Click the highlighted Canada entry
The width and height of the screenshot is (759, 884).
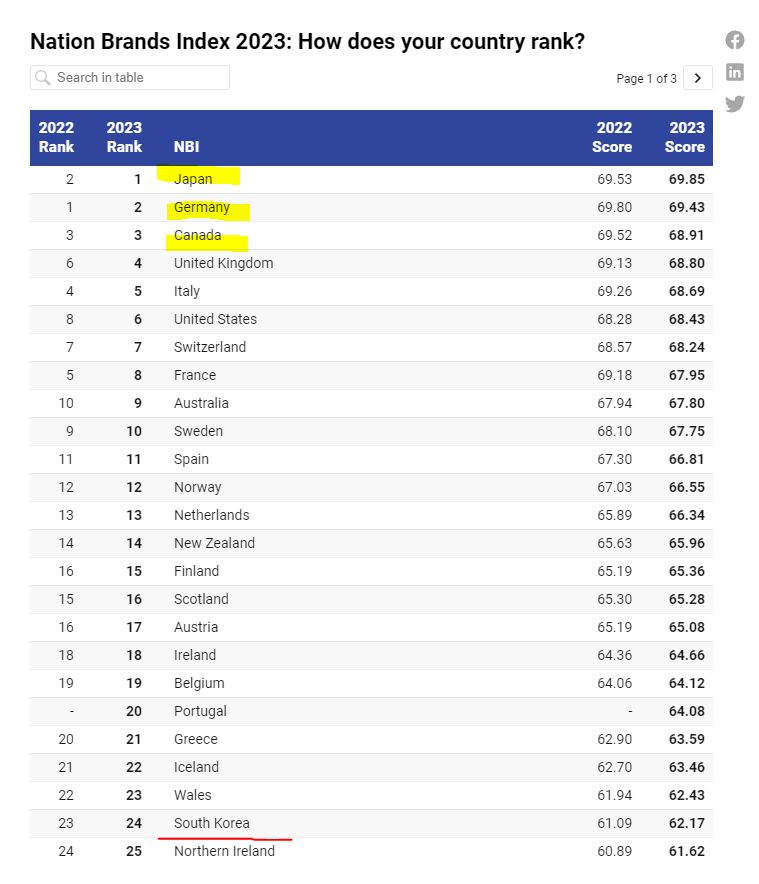(198, 235)
